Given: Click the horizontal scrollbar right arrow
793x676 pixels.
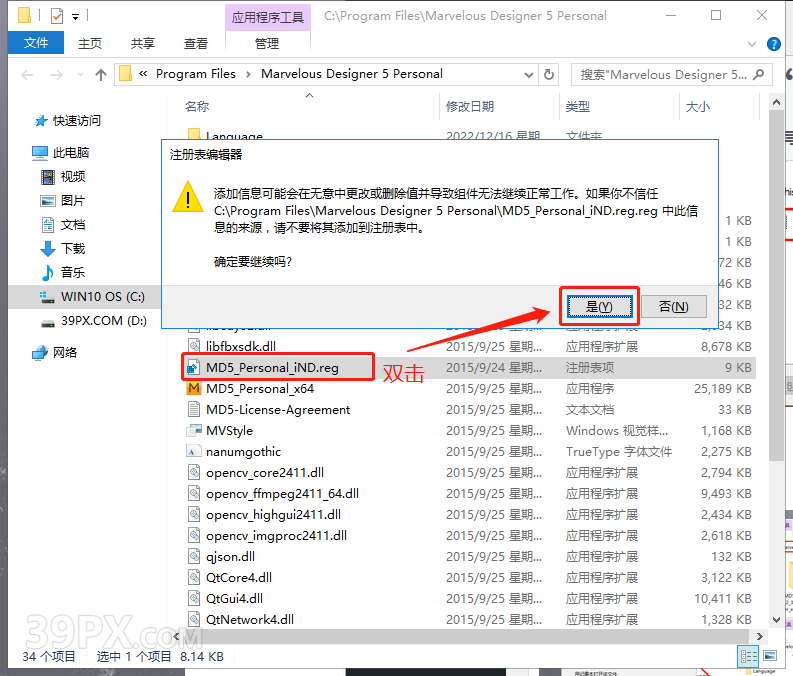Looking at the screenshot, I should pyautogui.click(x=760, y=636).
